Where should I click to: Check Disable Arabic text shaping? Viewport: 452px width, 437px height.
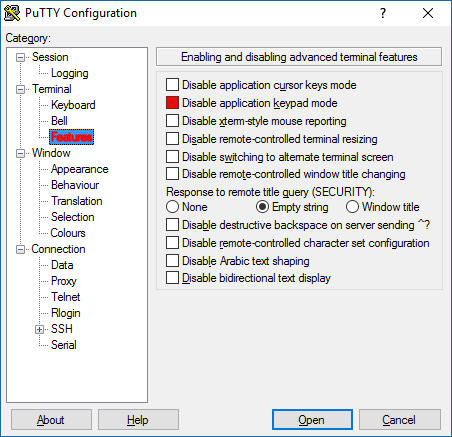(172, 261)
